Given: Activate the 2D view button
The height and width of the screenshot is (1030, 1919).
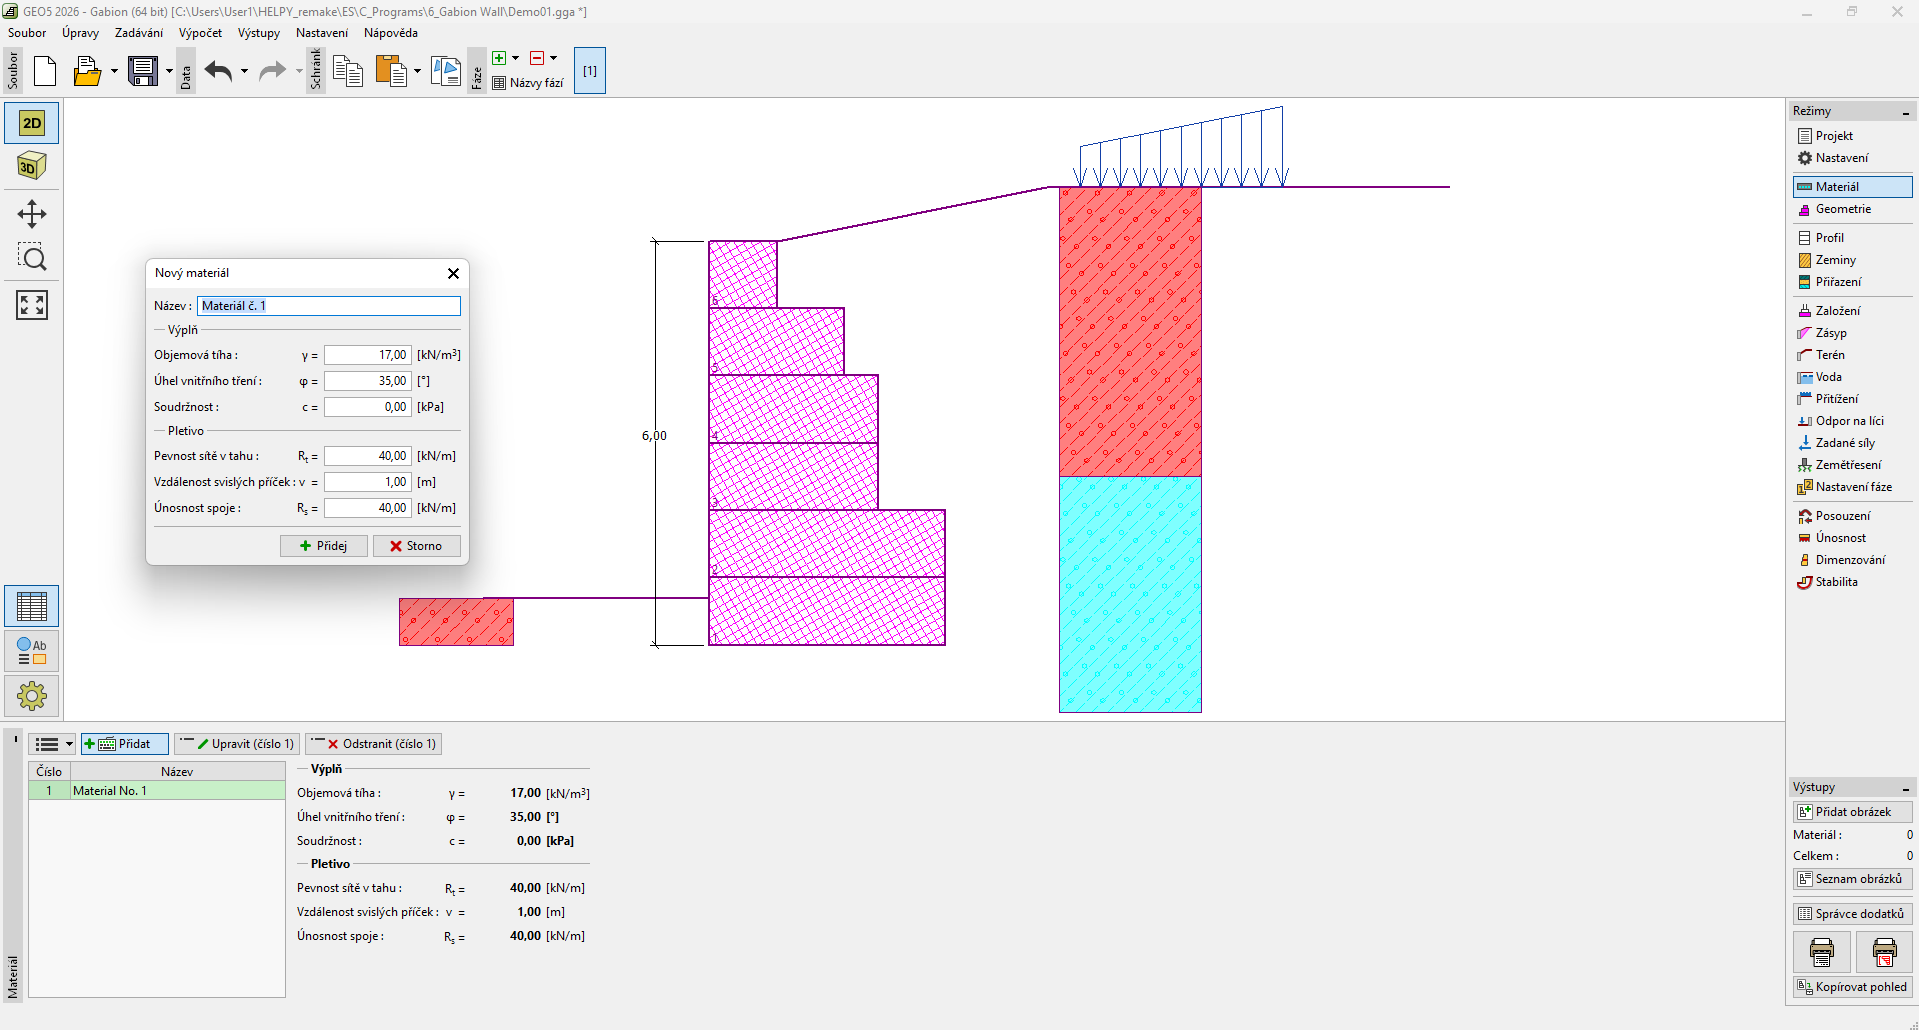Looking at the screenshot, I should 31,123.
